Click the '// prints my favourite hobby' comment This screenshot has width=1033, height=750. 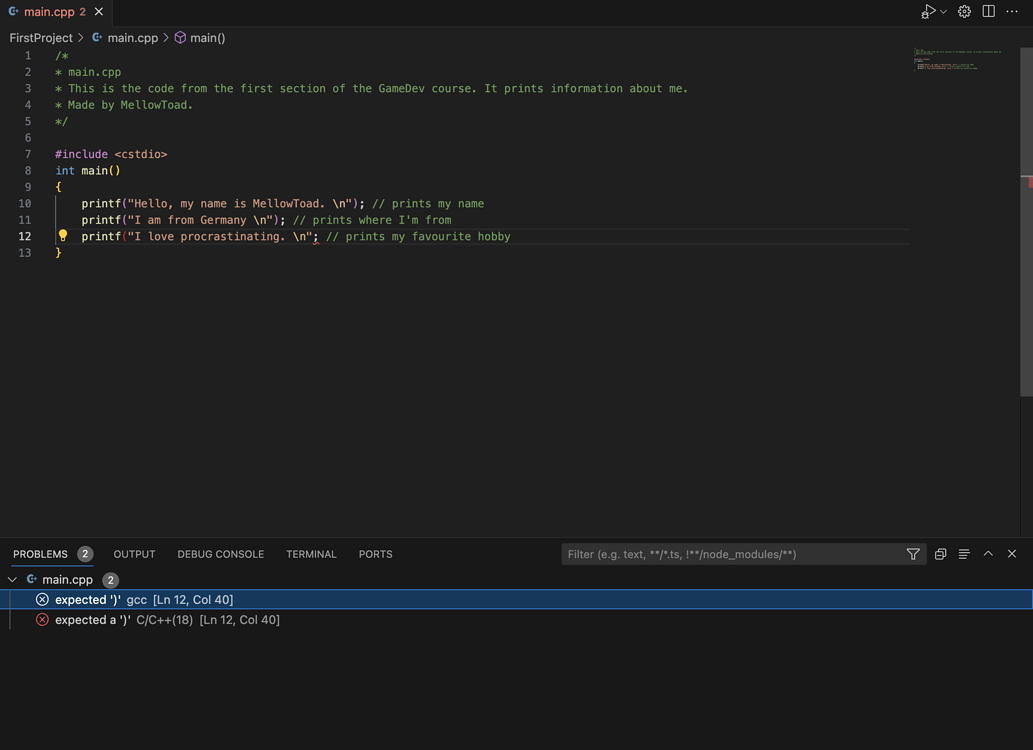(418, 237)
